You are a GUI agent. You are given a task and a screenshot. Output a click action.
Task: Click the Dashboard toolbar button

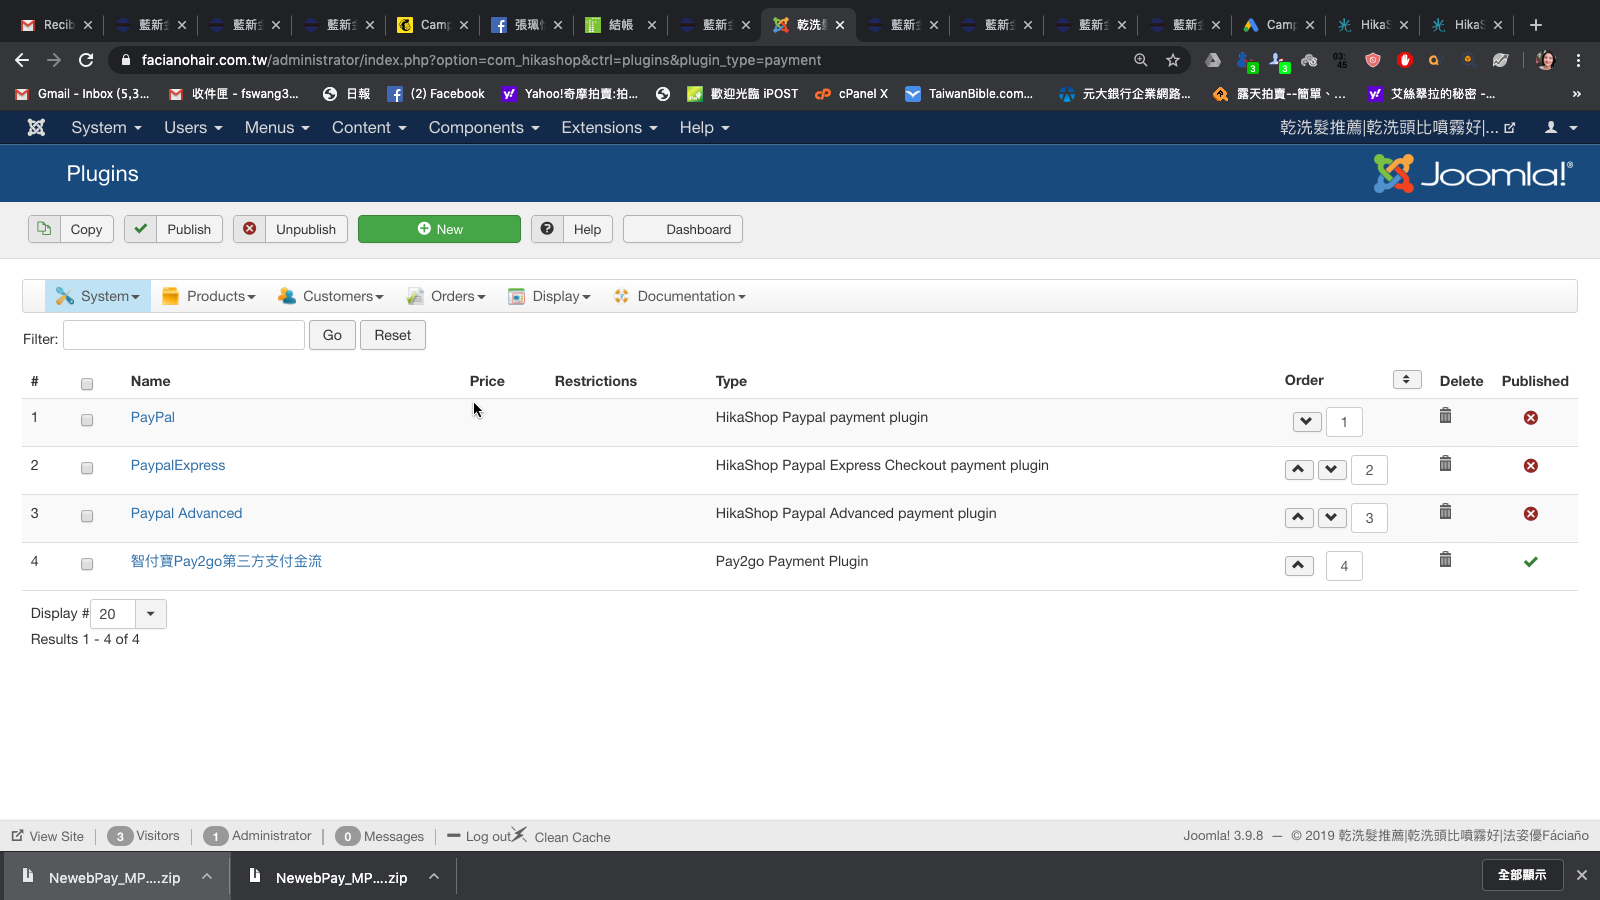tap(683, 229)
